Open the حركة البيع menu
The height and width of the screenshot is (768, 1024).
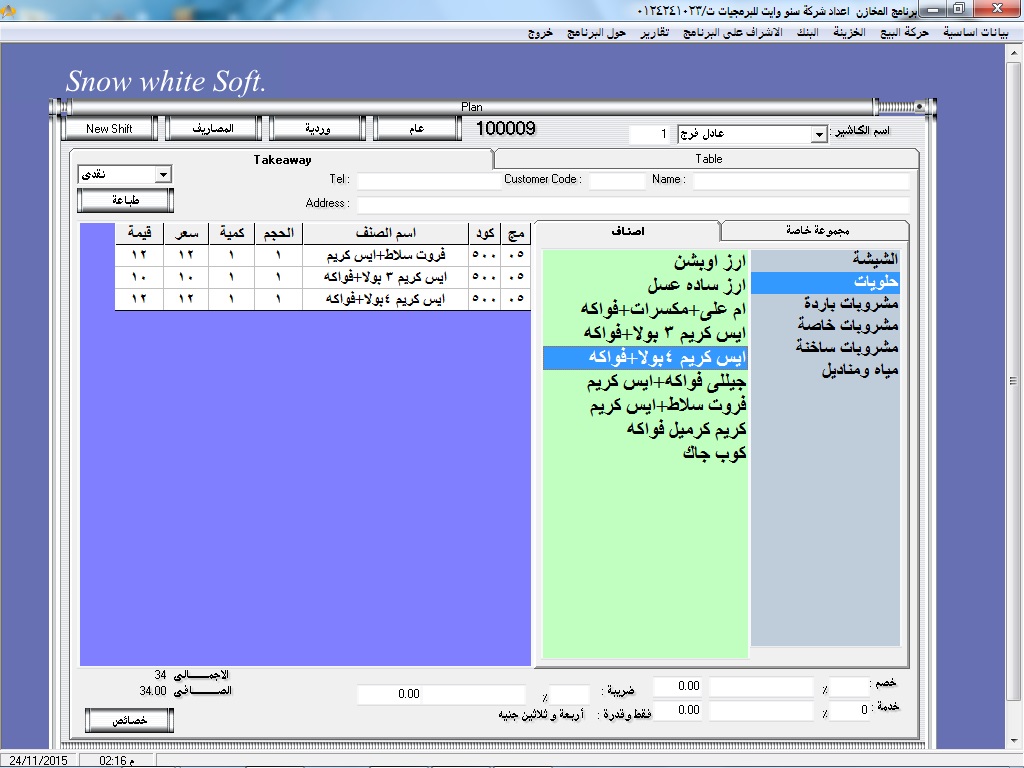click(x=902, y=32)
